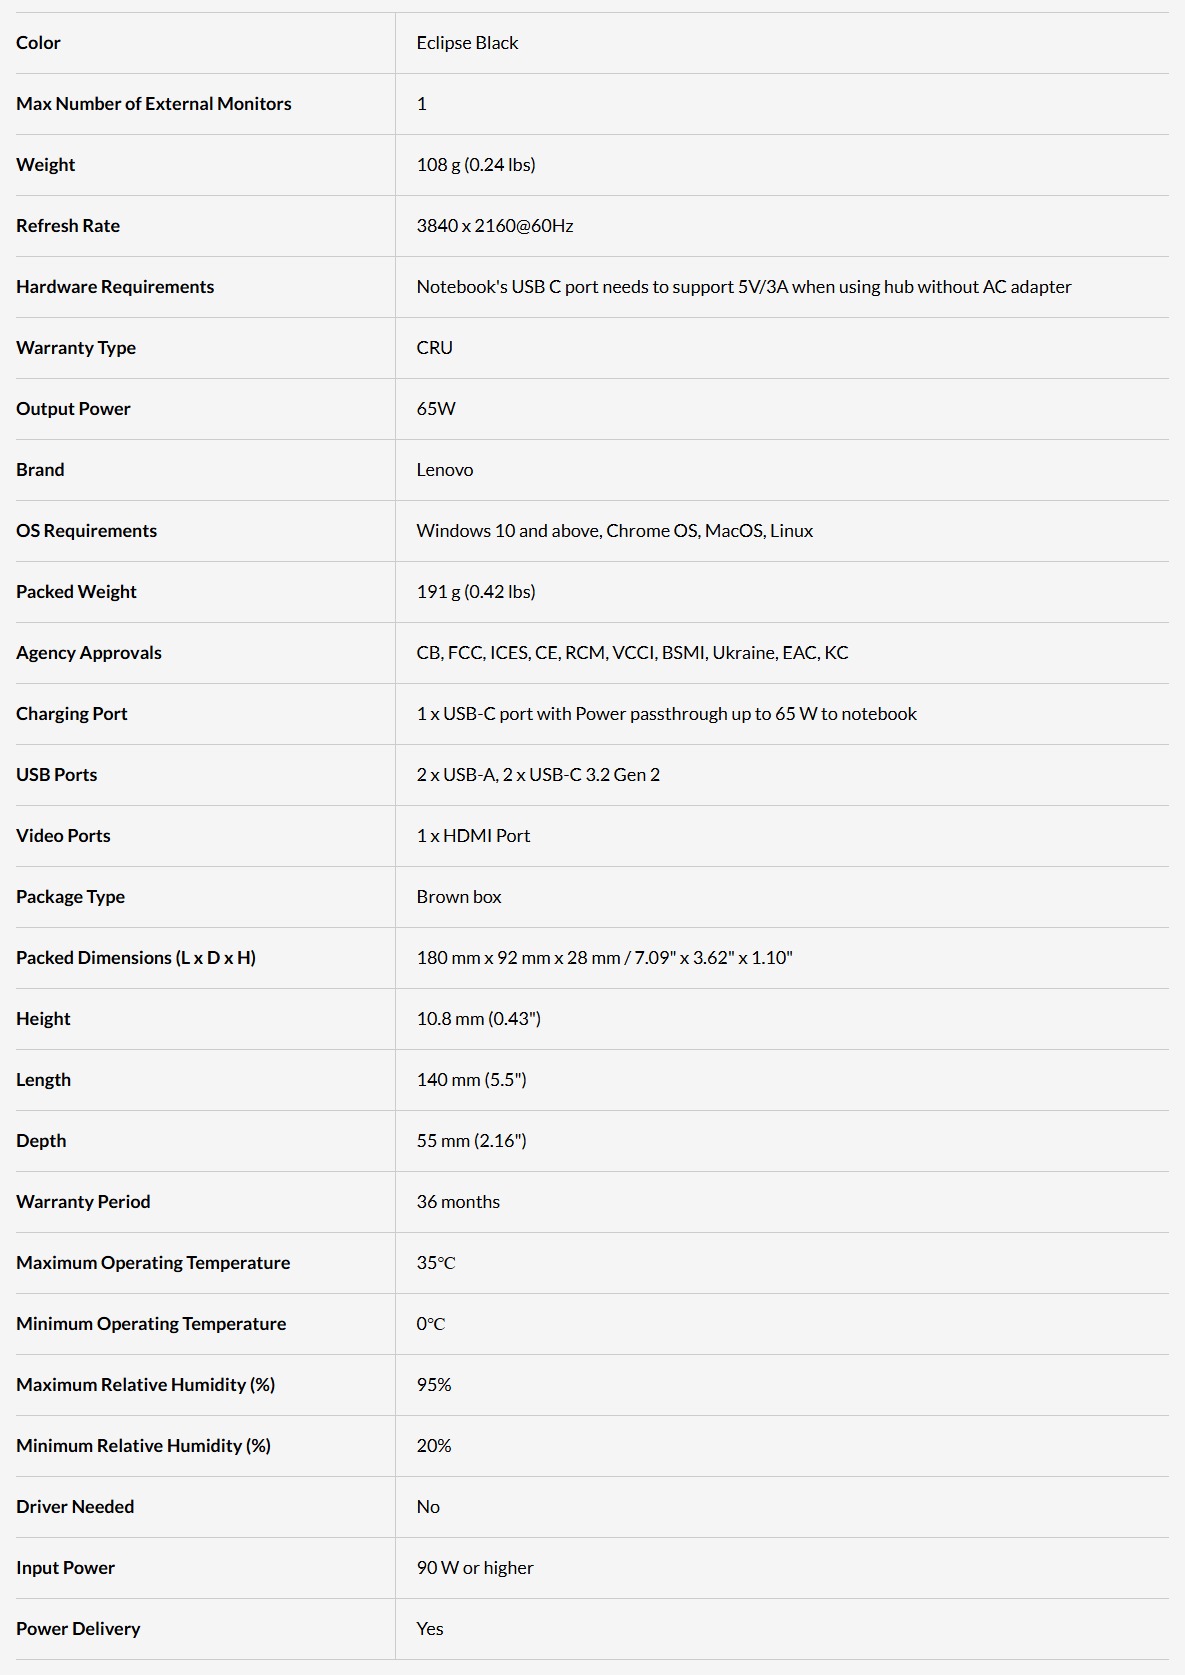The width and height of the screenshot is (1185, 1675).
Task: Select the Color row label
Action: coord(38,43)
